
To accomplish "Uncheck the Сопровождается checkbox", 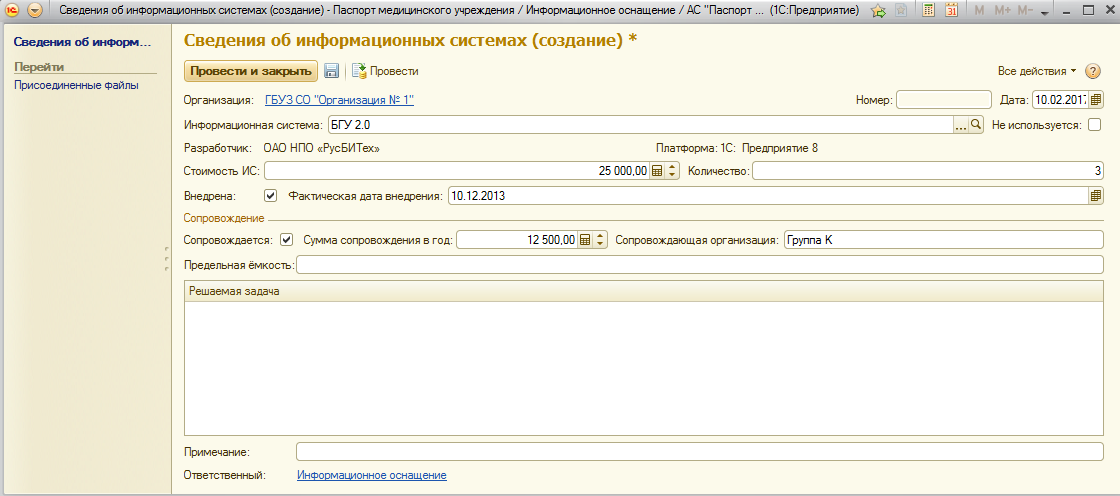I will click(287, 240).
